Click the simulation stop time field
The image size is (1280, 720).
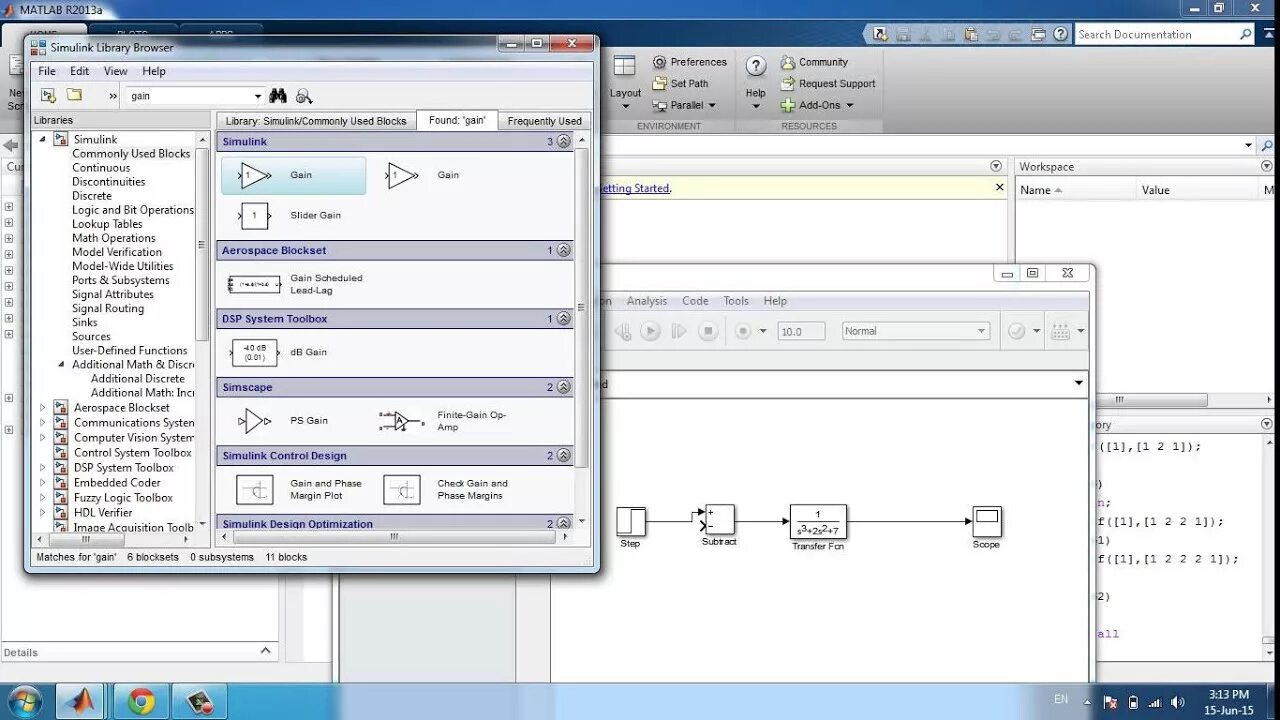click(x=801, y=331)
